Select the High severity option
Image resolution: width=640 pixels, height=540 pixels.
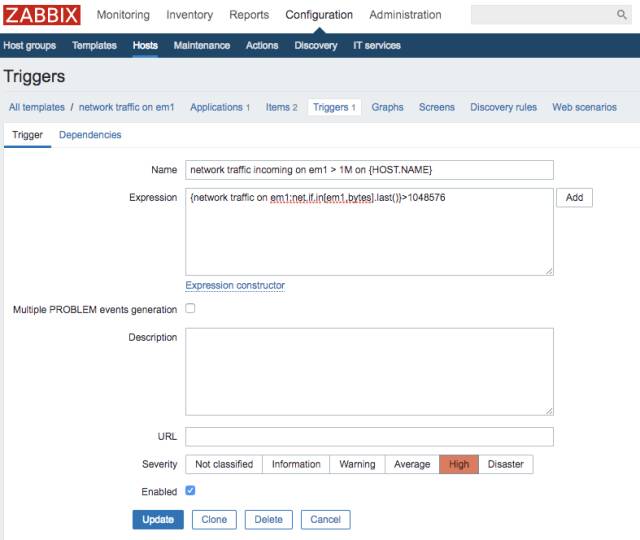(459, 464)
